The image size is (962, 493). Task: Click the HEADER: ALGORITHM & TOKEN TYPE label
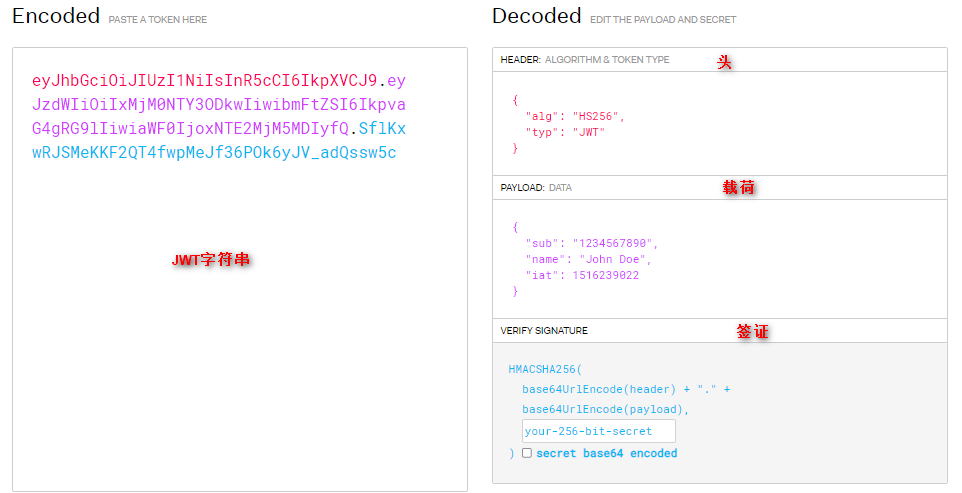585,60
